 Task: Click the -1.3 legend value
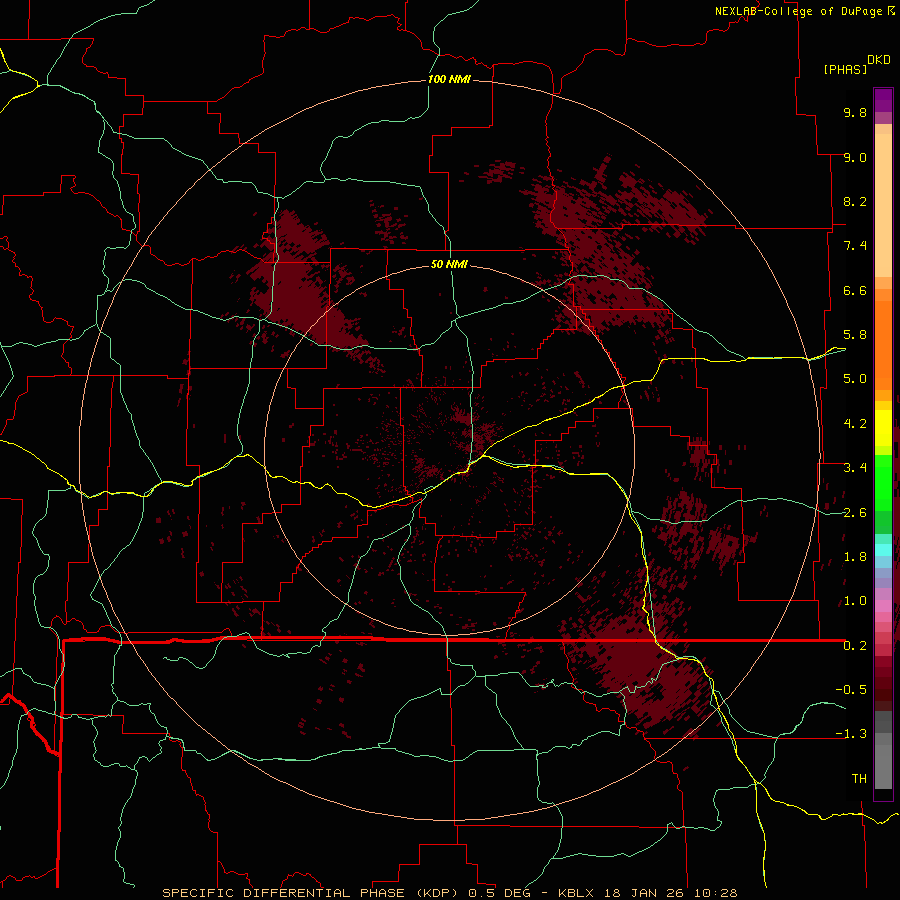[851, 734]
